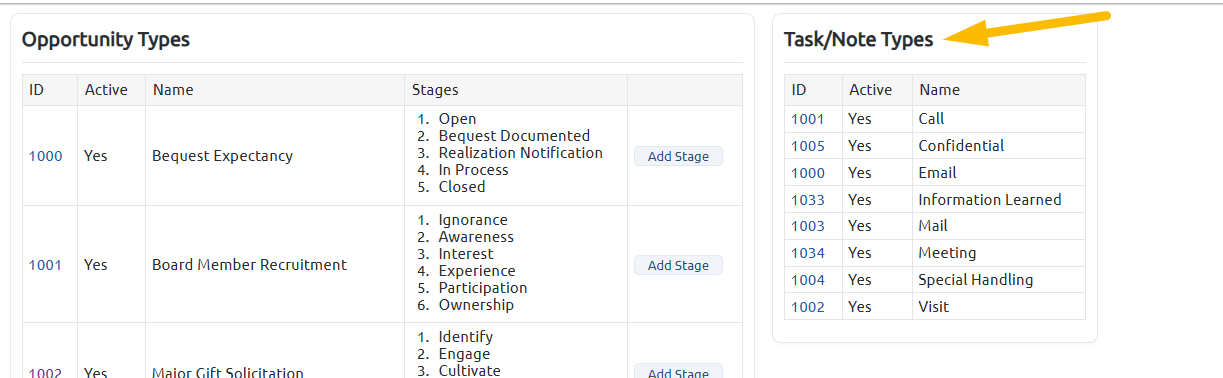1223x378 pixels.
Task: Click Opportunity Types Active column header
Action: (111, 90)
